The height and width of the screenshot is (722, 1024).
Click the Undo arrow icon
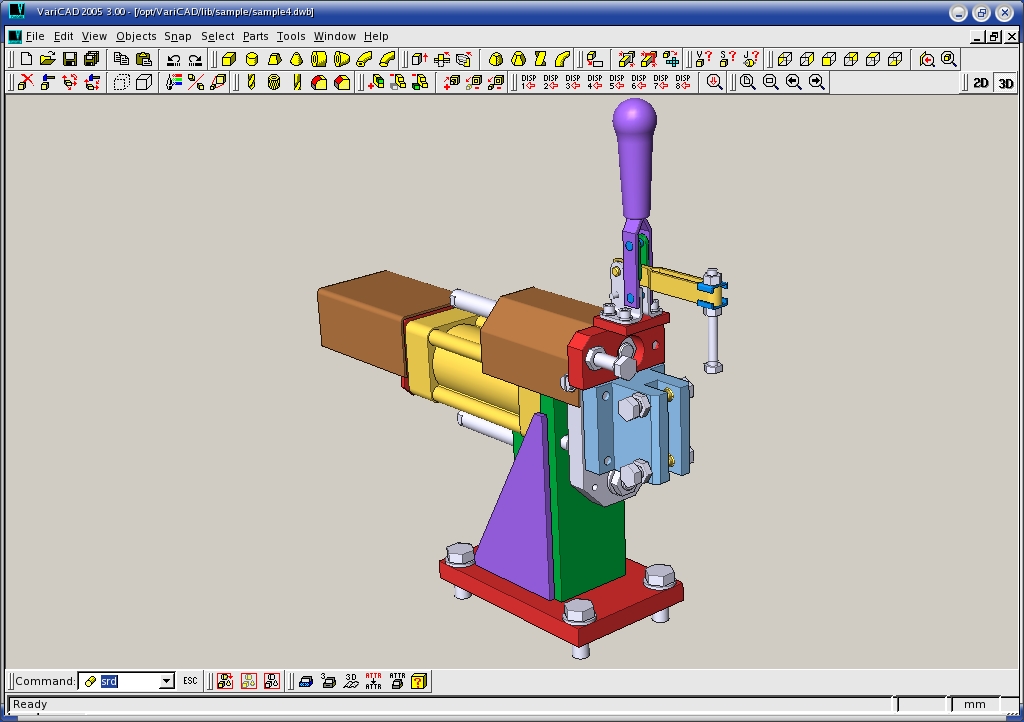(173, 60)
